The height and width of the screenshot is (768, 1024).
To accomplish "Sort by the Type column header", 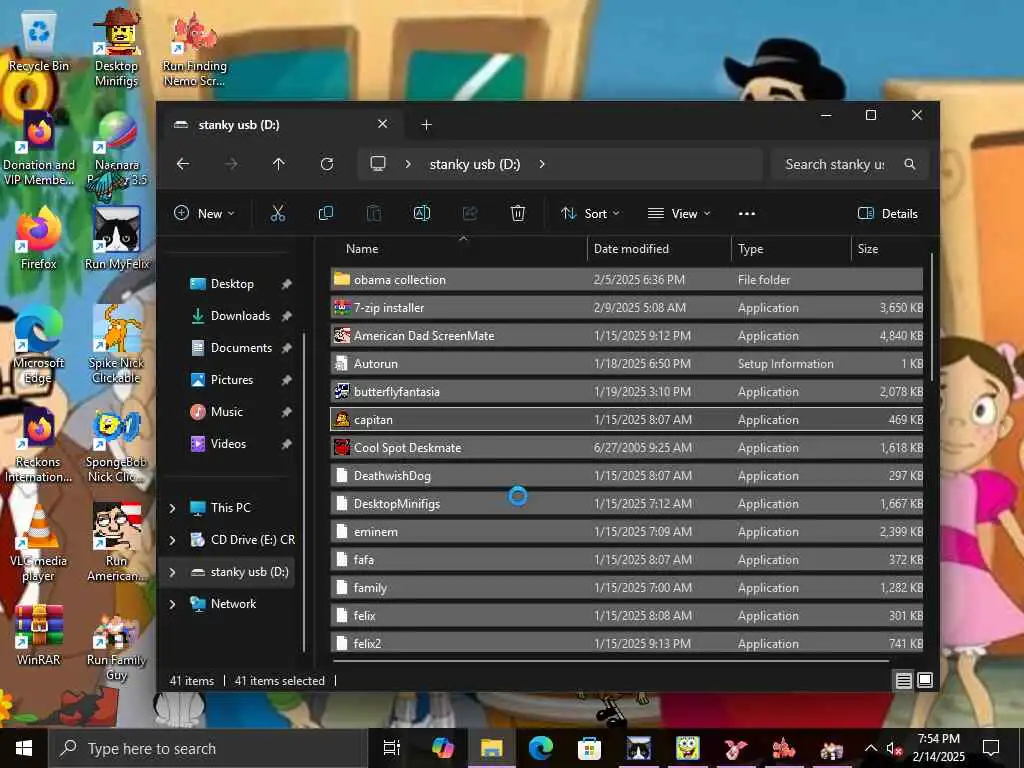I will pos(791,249).
